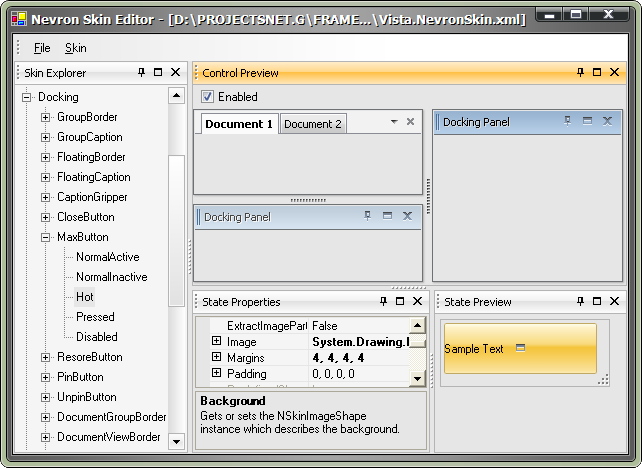Expand the DocumentGroupBorder node

click(x=45, y=418)
